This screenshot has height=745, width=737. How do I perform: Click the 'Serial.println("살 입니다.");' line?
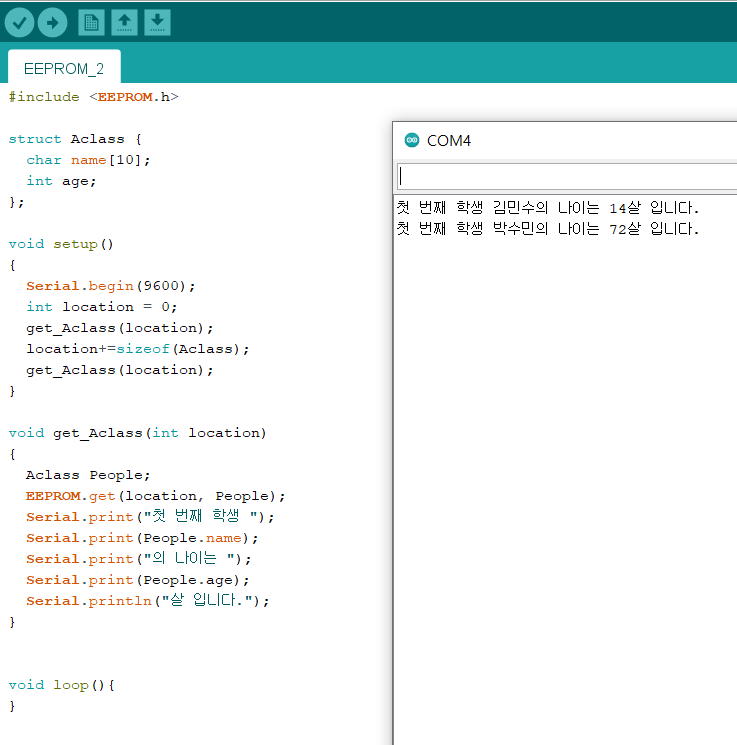148,601
